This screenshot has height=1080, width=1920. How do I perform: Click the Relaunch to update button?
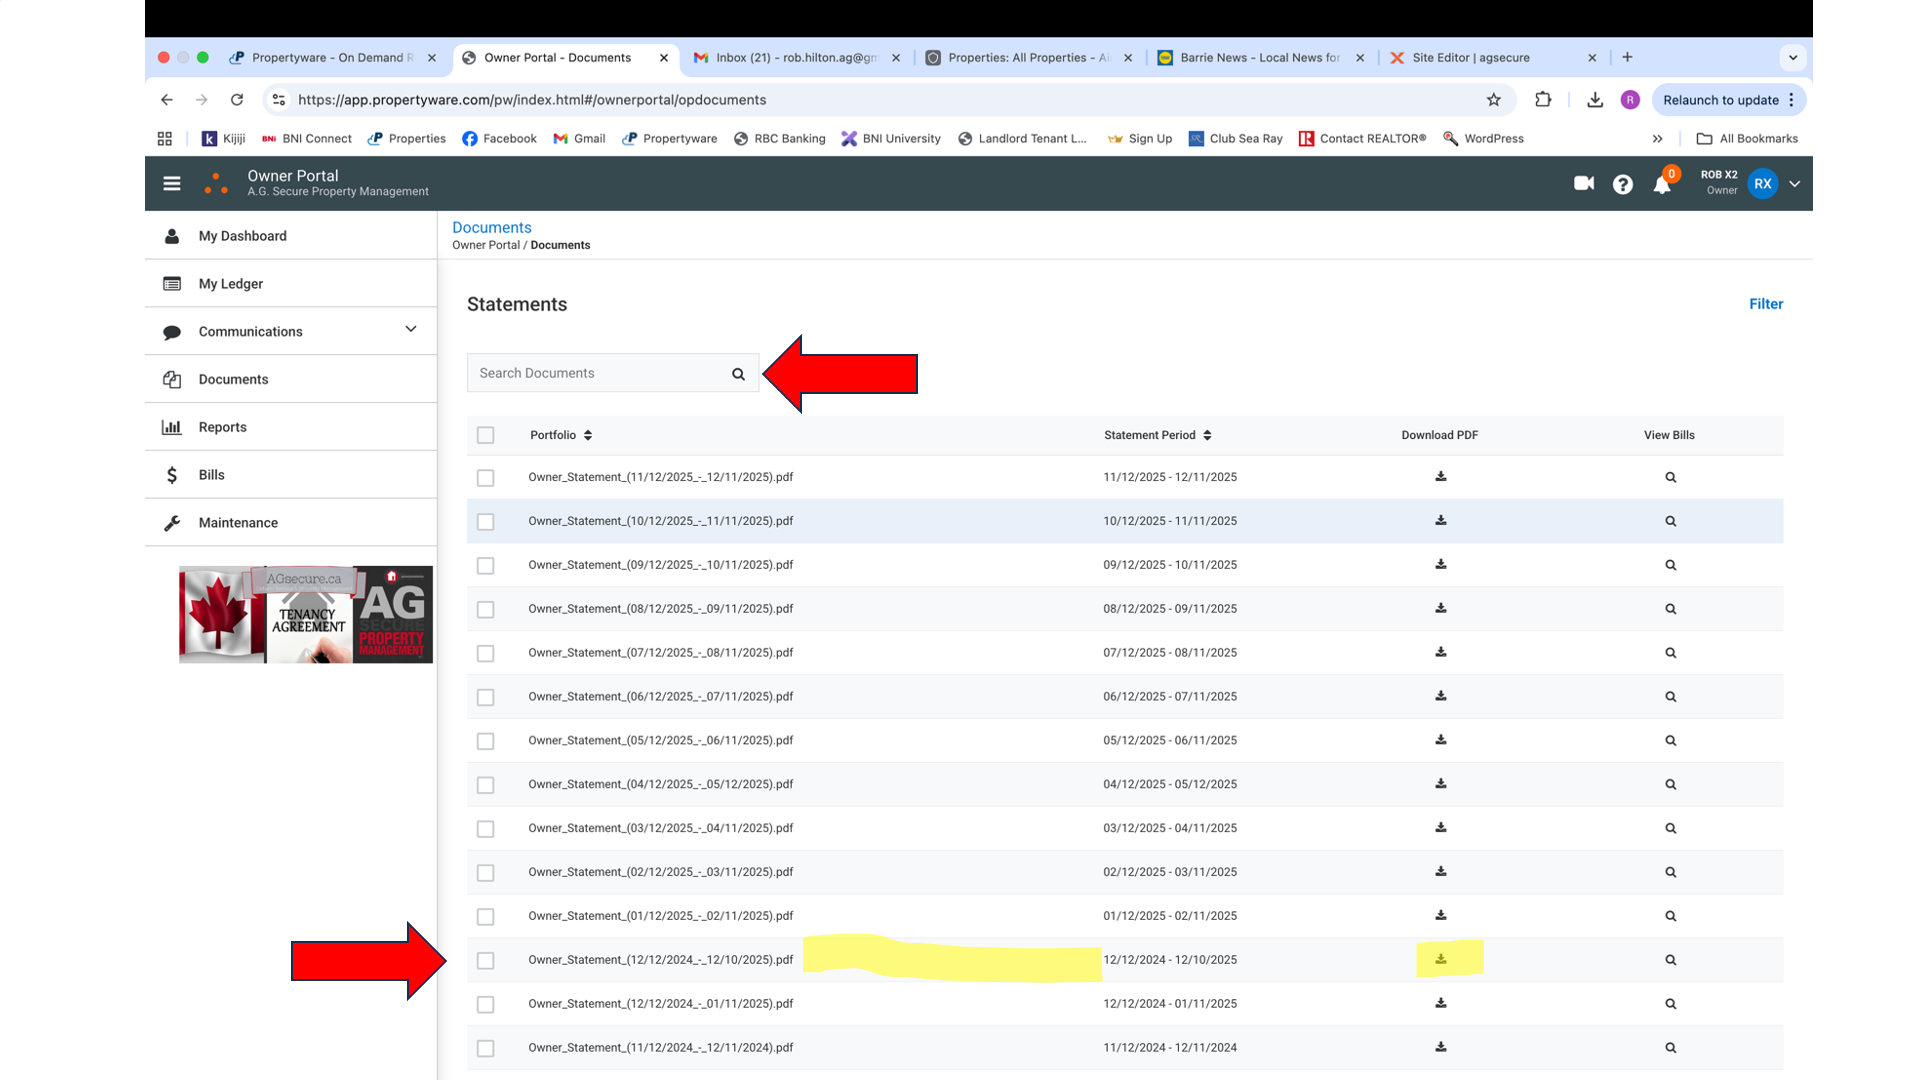pos(1720,100)
